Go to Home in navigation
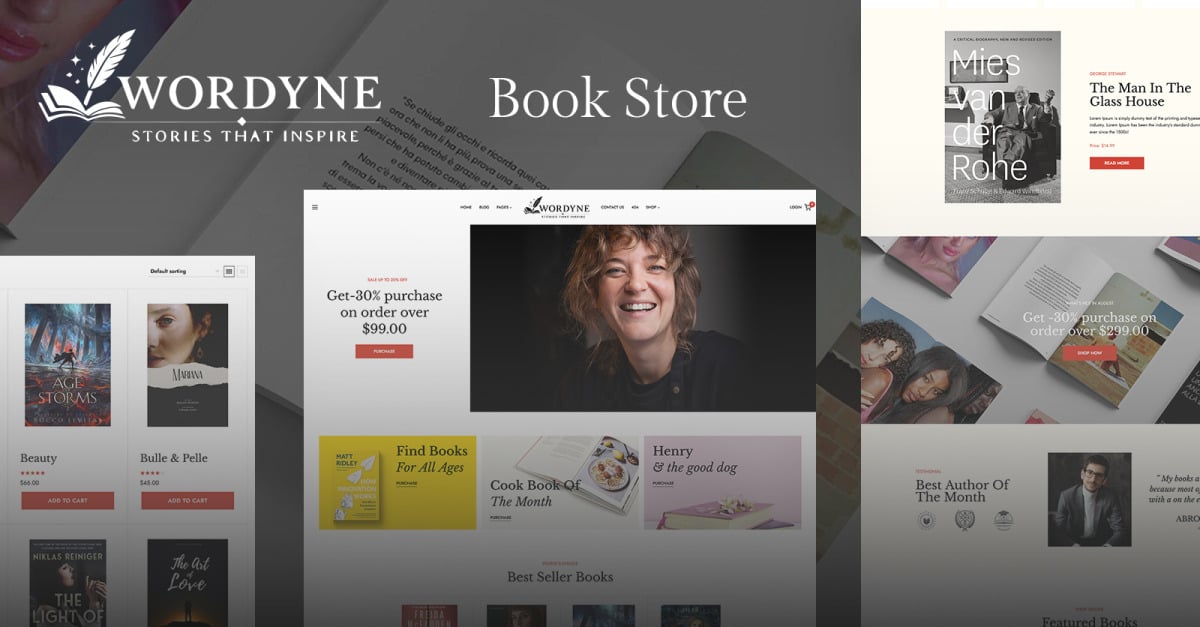The image size is (1200, 627). pyautogui.click(x=466, y=207)
